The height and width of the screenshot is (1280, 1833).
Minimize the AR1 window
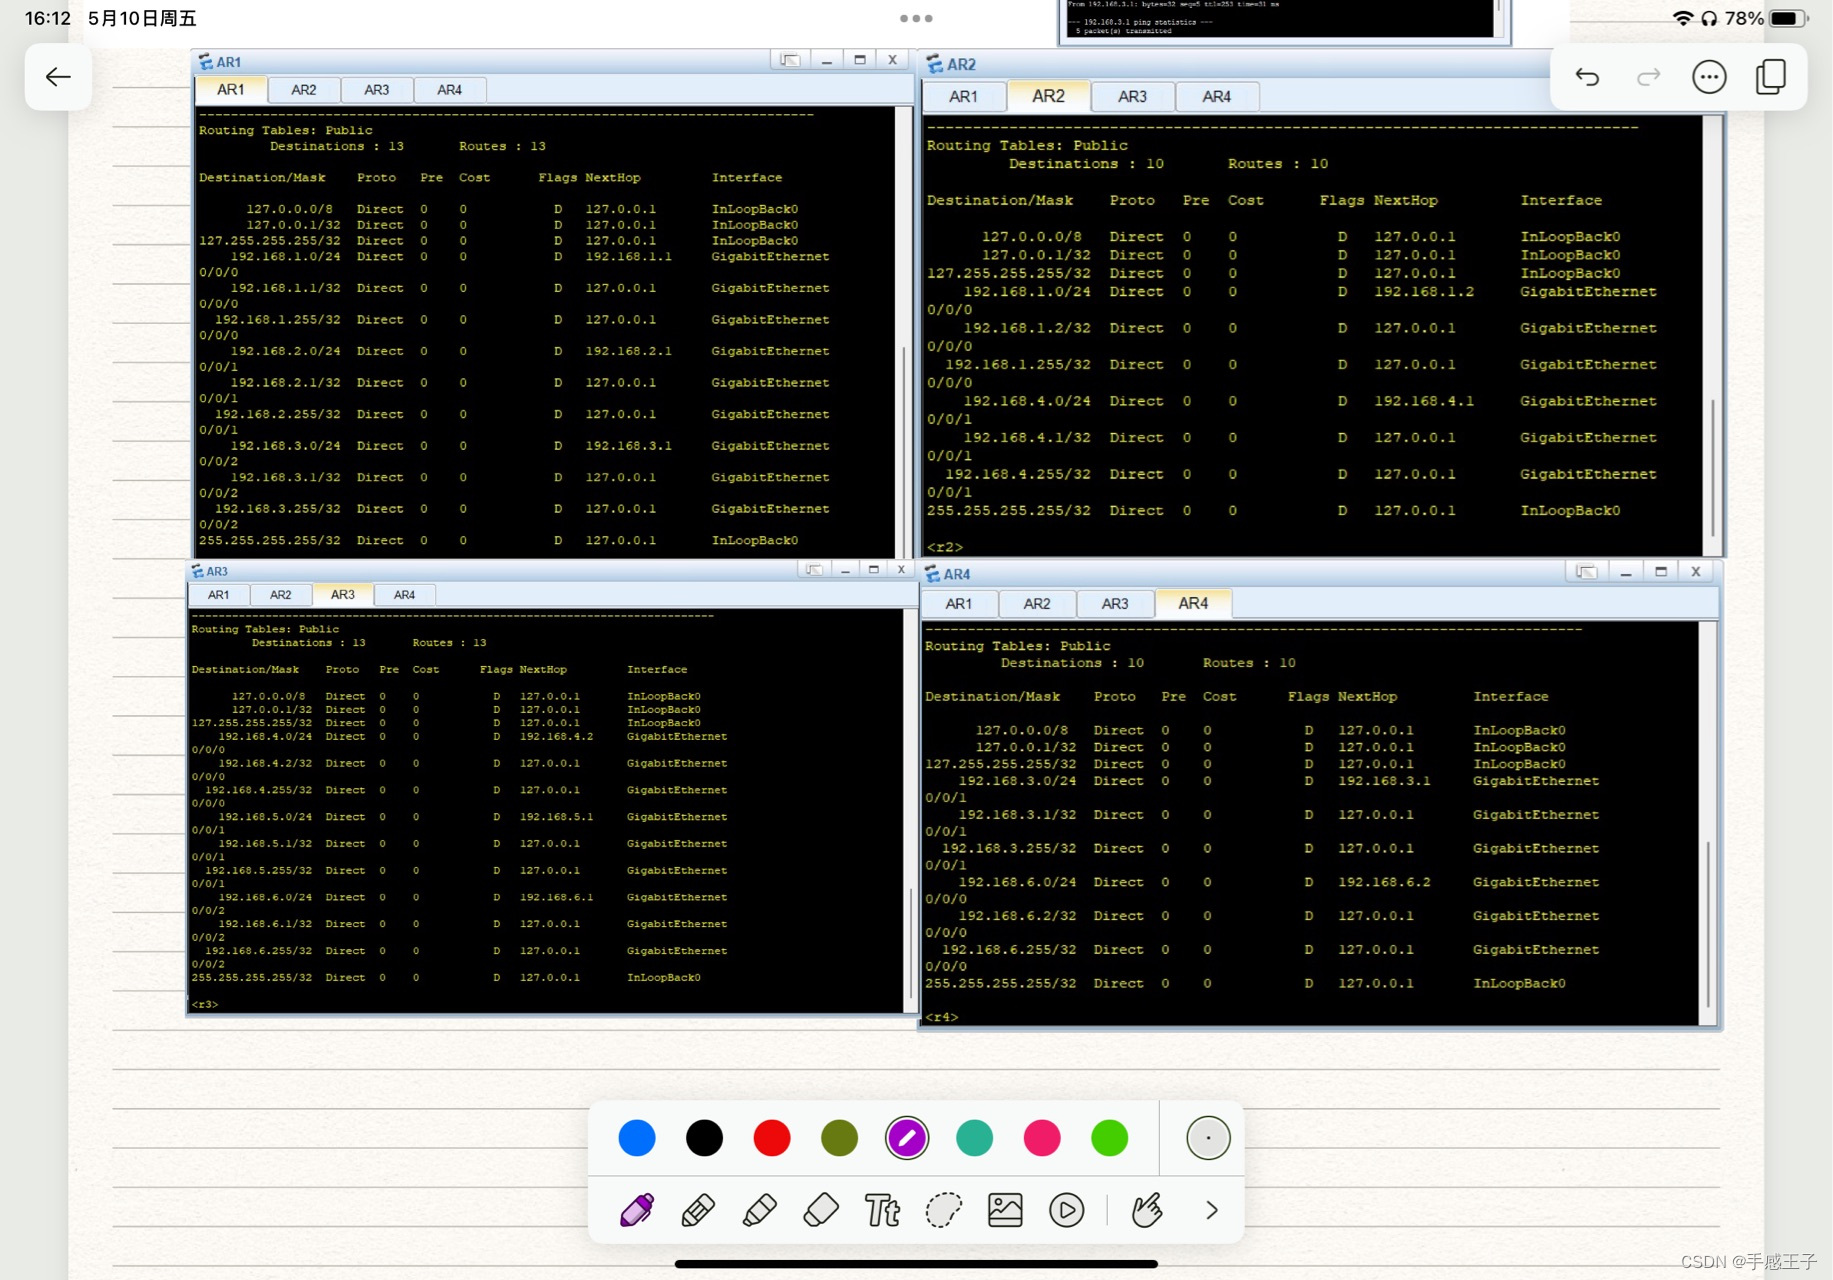[827, 60]
